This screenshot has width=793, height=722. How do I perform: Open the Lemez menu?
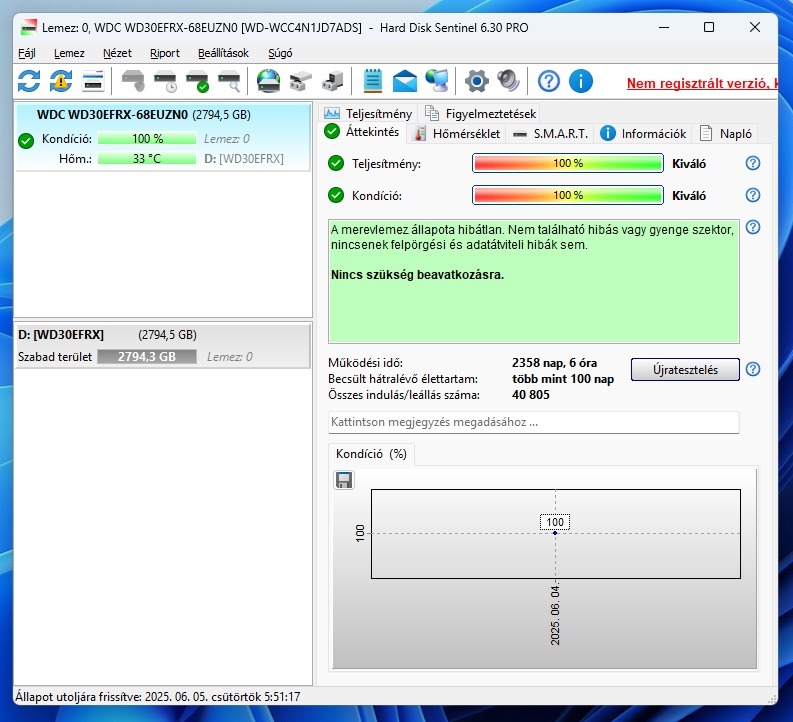pos(69,53)
